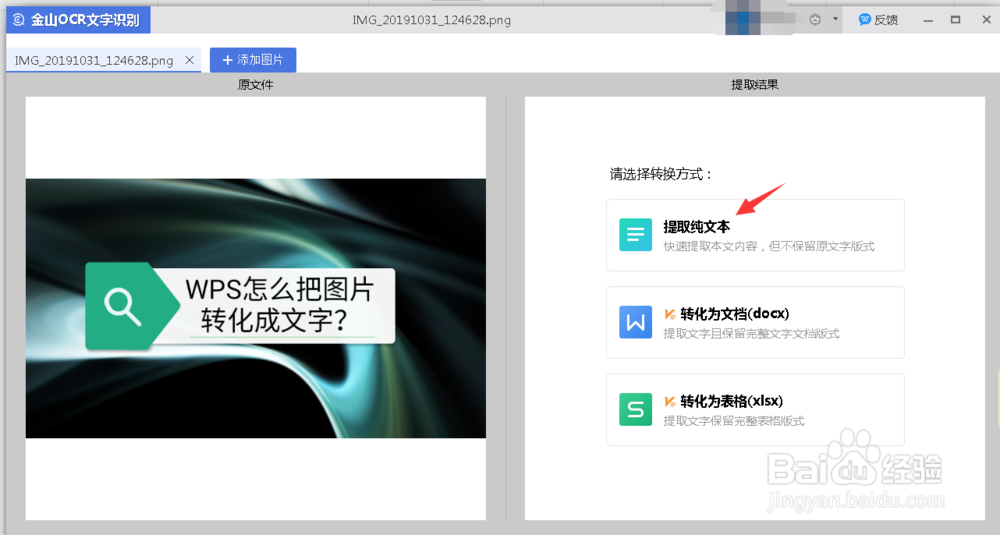The height and width of the screenshot is (535, 1000).
Task: Click the VIP badge beside 转化为表格
Action: pos(670,401)
